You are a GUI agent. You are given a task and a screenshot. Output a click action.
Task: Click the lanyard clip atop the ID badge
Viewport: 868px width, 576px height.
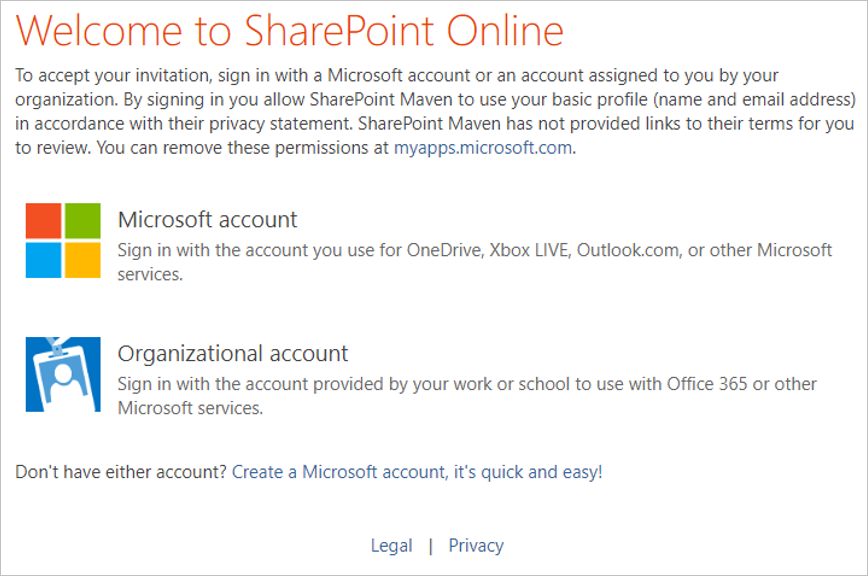[56, 346]
